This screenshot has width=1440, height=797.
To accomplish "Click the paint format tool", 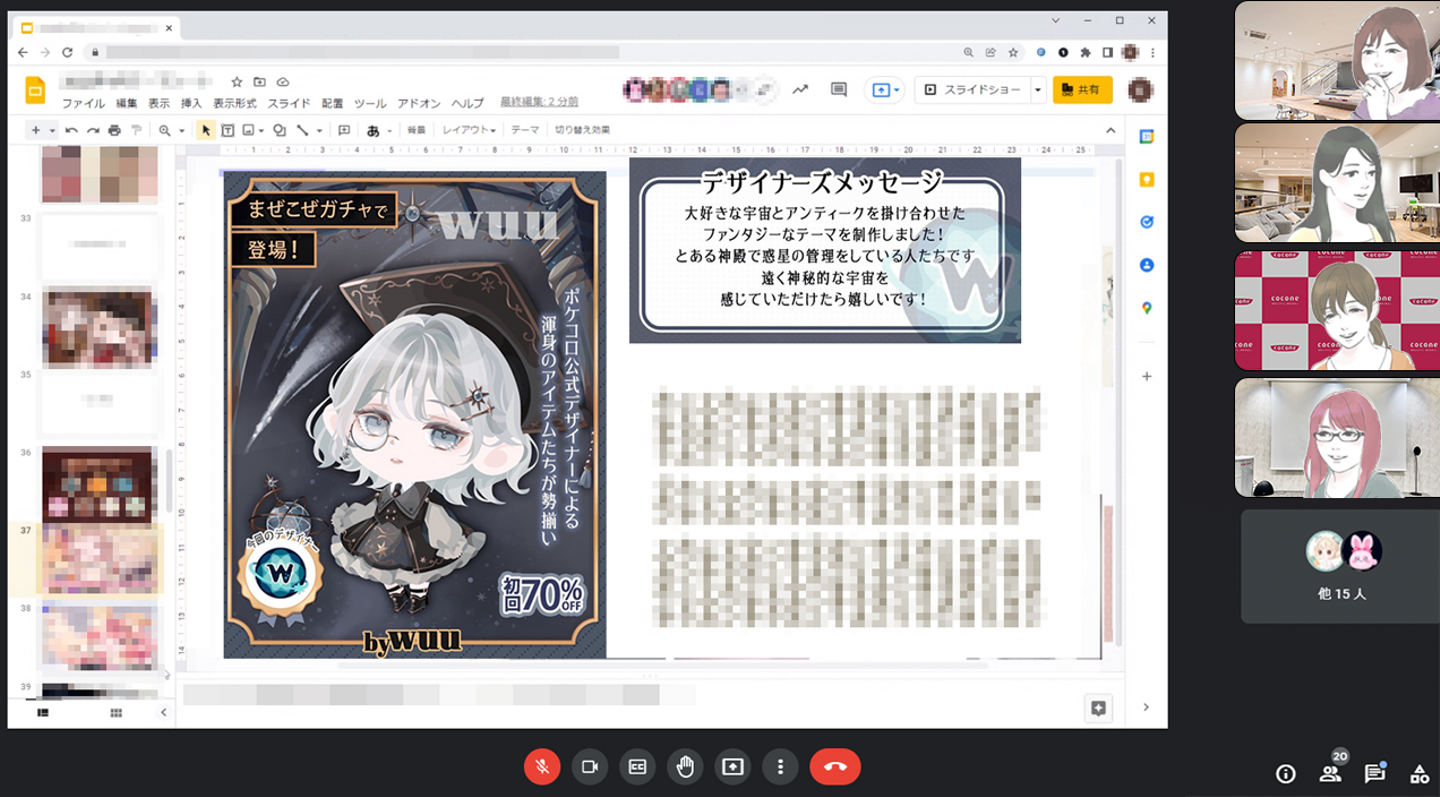I will pos(136,130).
